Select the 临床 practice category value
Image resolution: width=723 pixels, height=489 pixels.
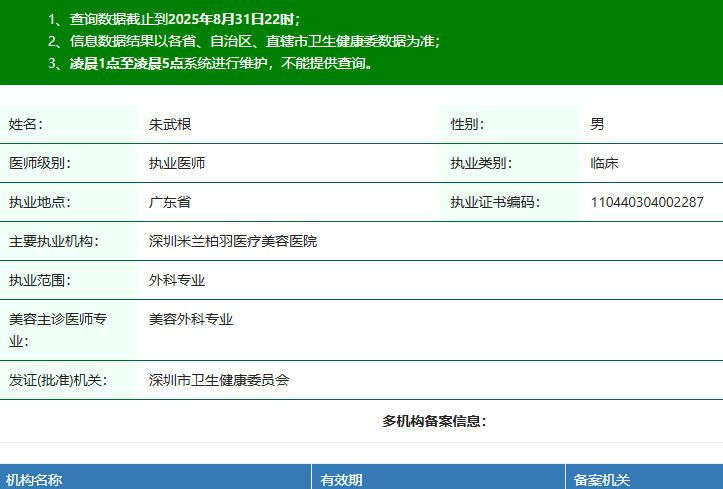(604, 163)
